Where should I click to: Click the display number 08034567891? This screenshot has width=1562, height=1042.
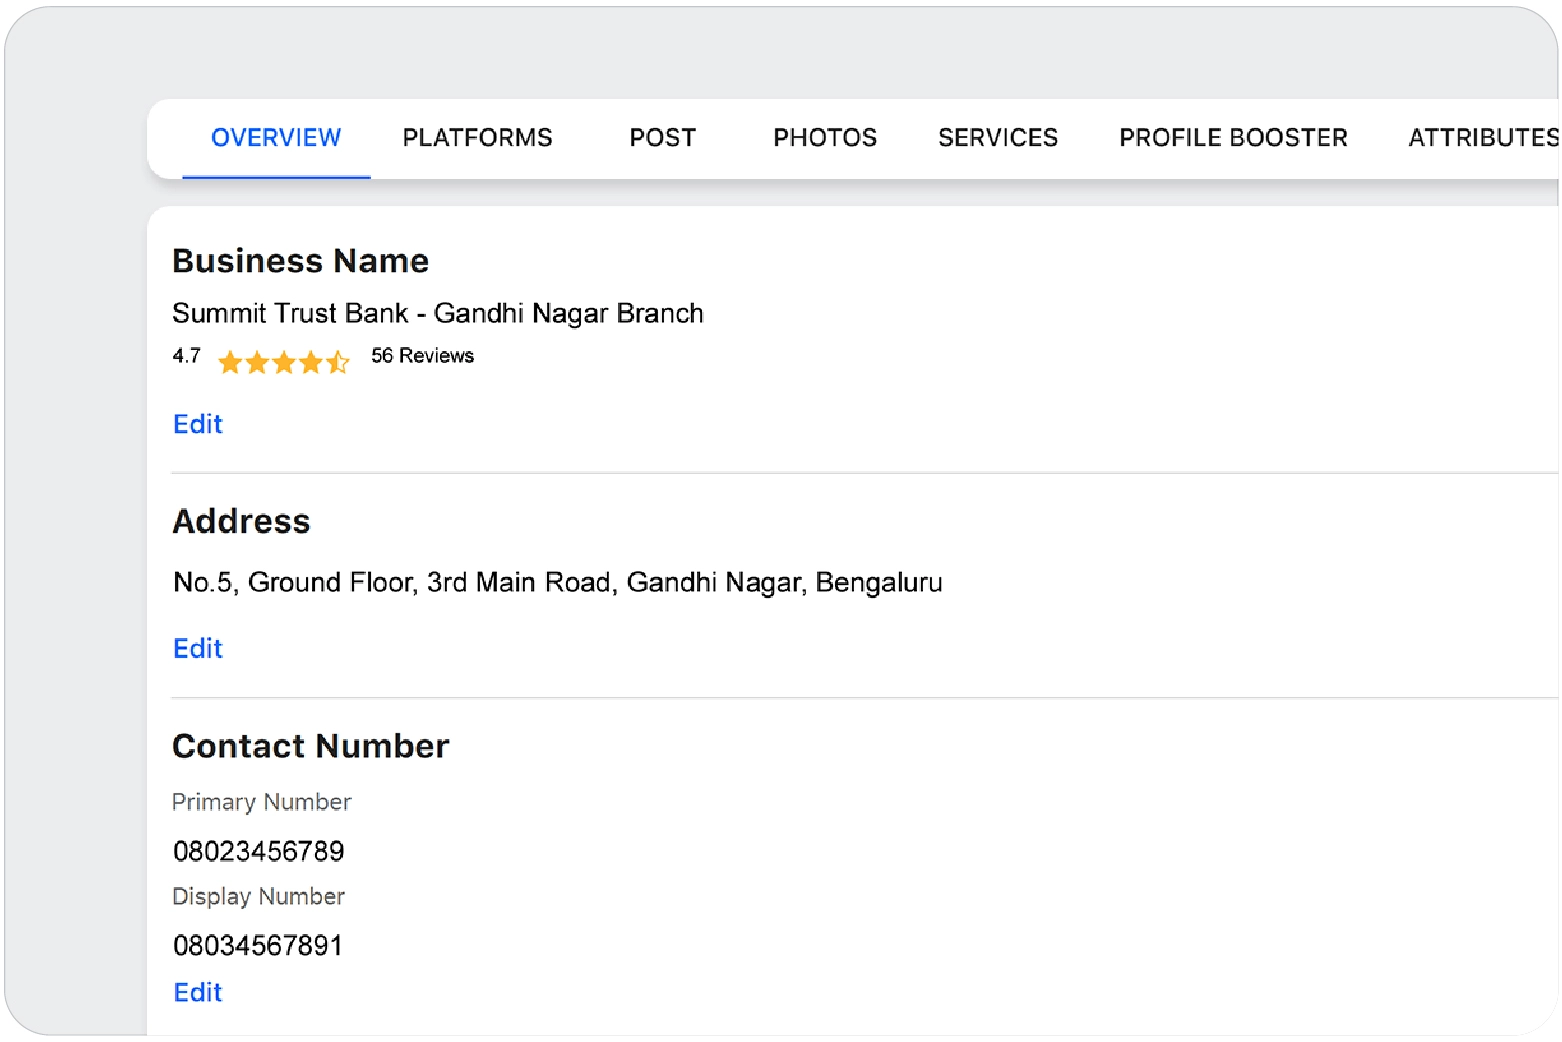click(257, 945)
